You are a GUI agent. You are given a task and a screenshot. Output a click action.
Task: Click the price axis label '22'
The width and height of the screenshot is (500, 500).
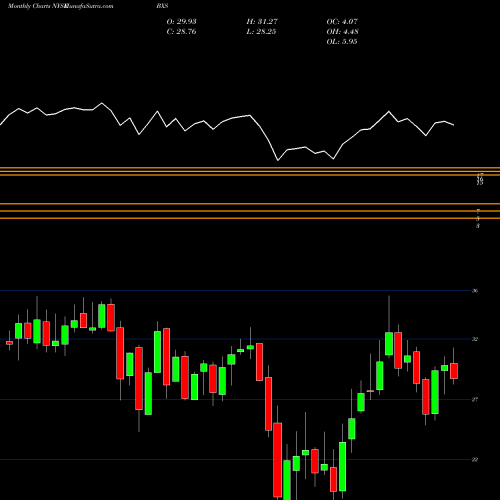pos(475,460)
